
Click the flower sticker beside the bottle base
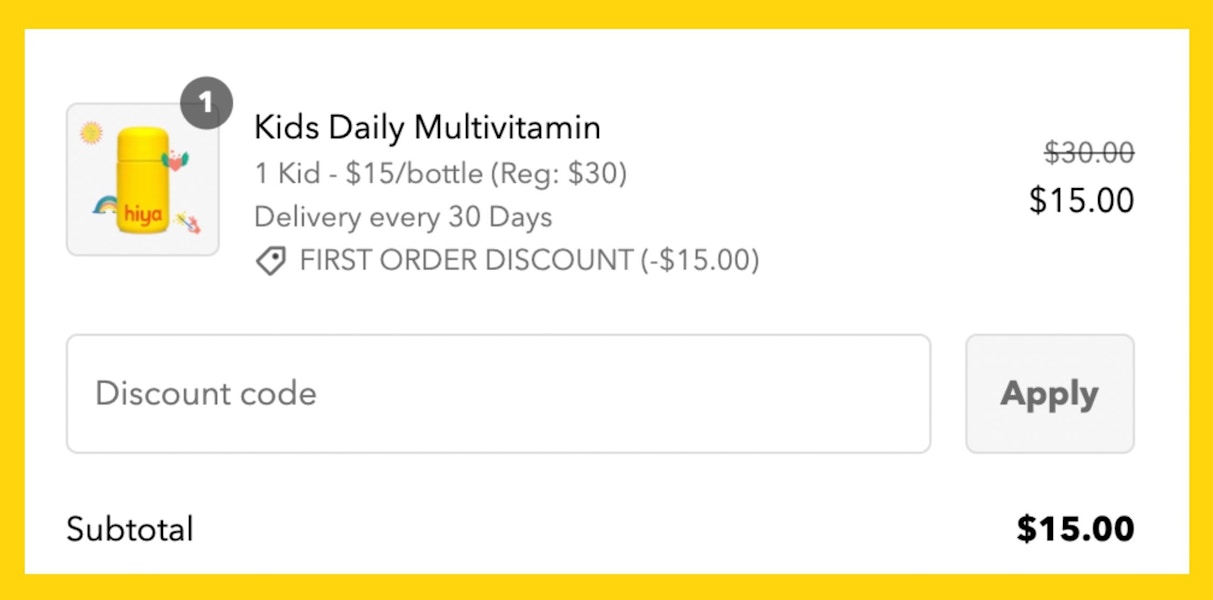(187, 220)
